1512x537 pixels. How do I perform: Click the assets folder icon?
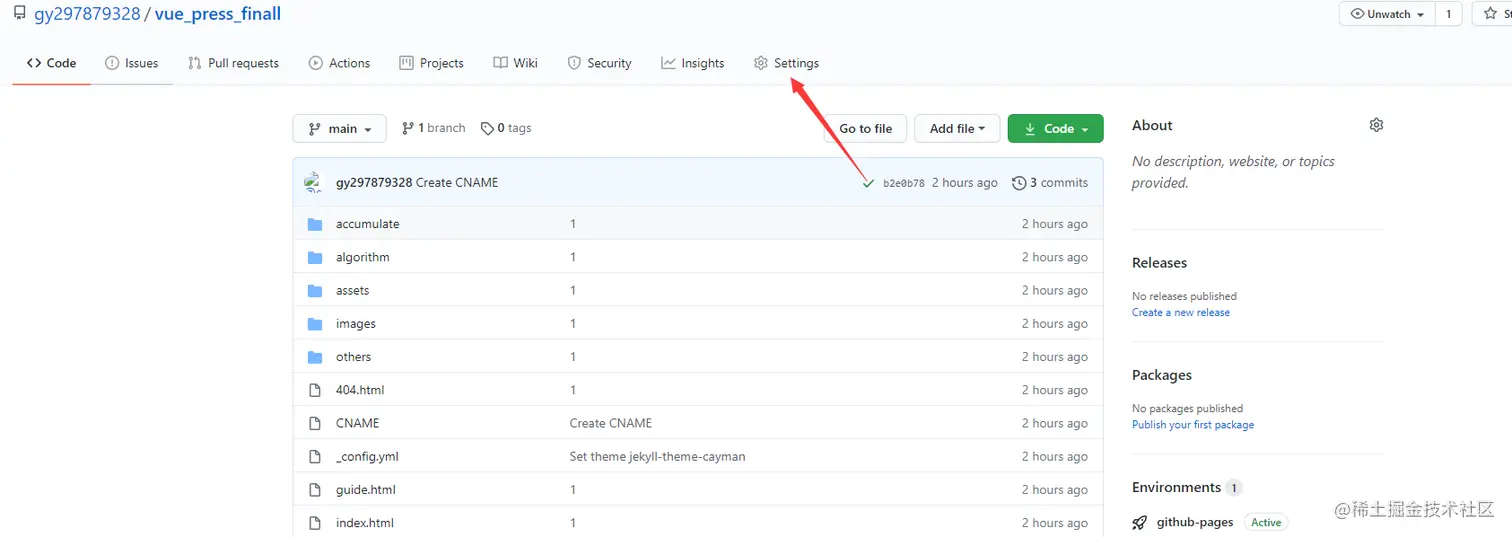(x=315, y=290)
